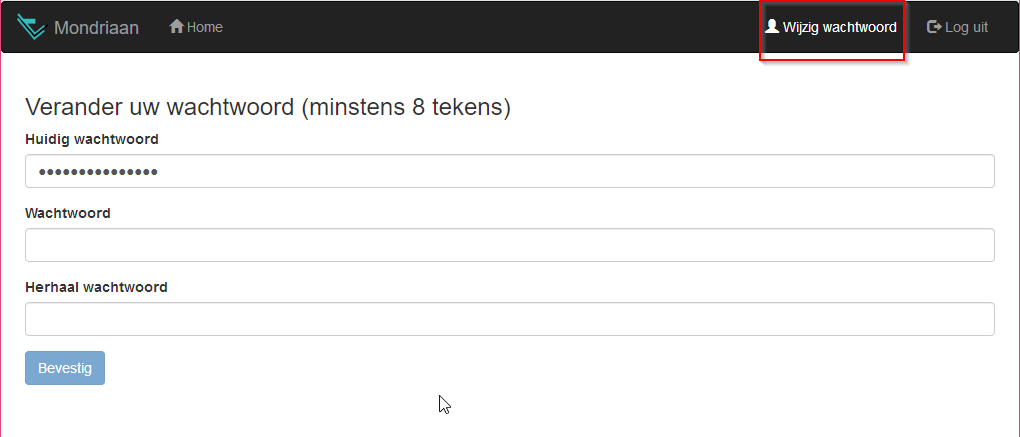This screenshot has width=1020, height=437.
Task: Place cursor in the masked password dots
Action: click(x=98, y=172)
